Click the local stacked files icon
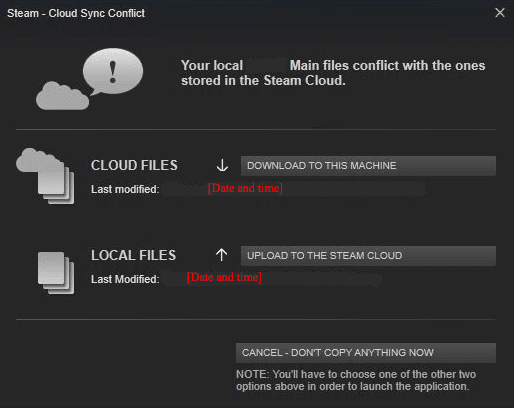This screenshot has width=514, height=408. pos(56,273)
